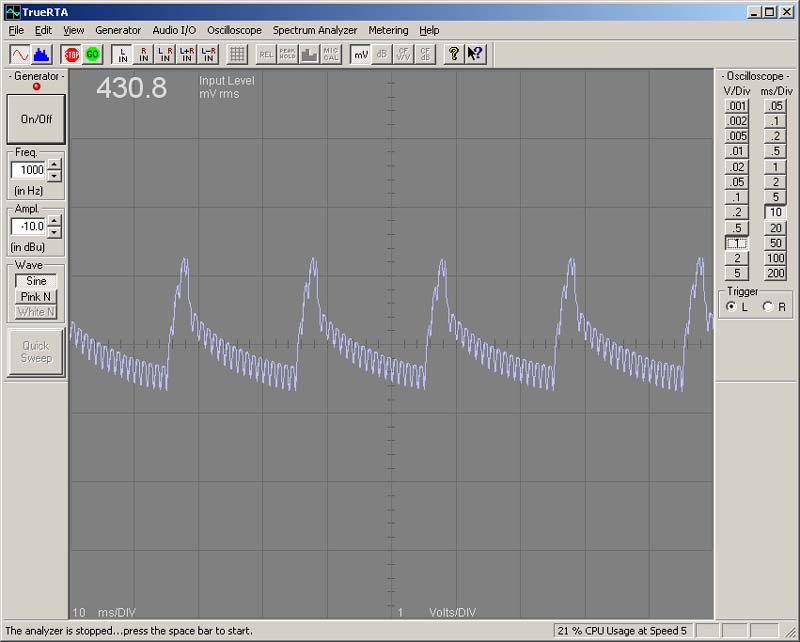The width and height of the screenshot is (800, 642).
Task: Select L+R IN summed input button
Action: [187, 54]
